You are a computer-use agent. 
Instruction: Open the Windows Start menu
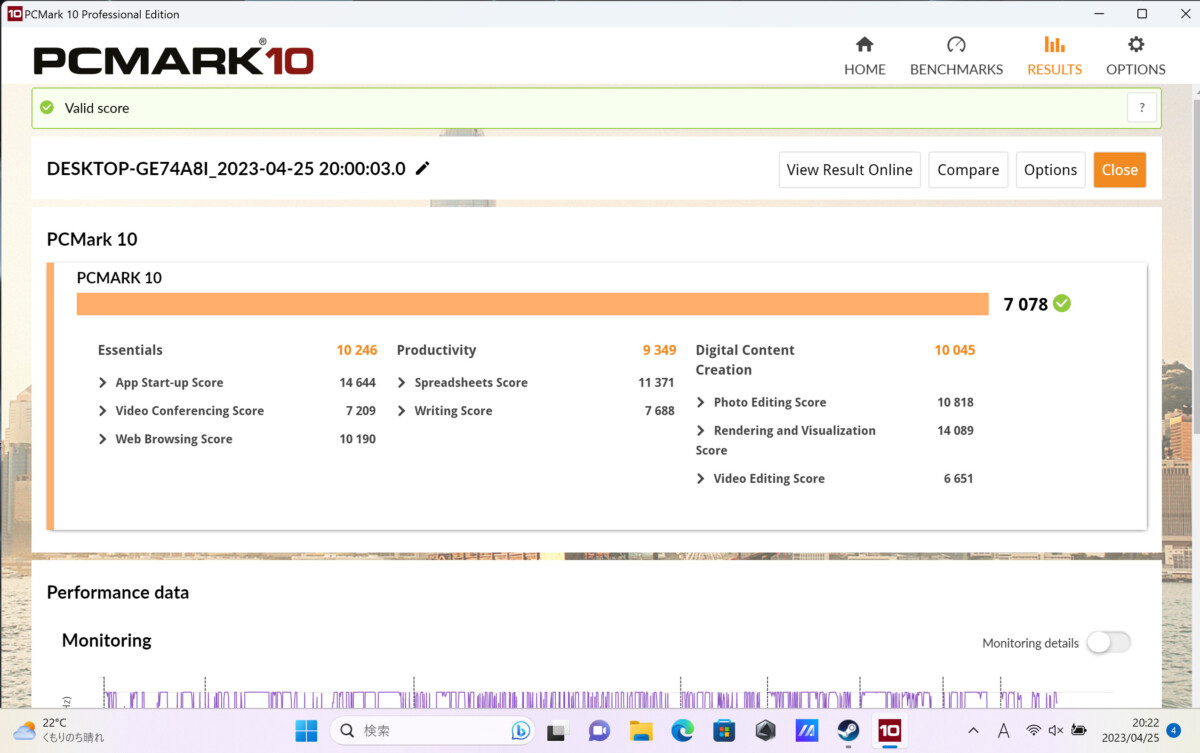306,731
